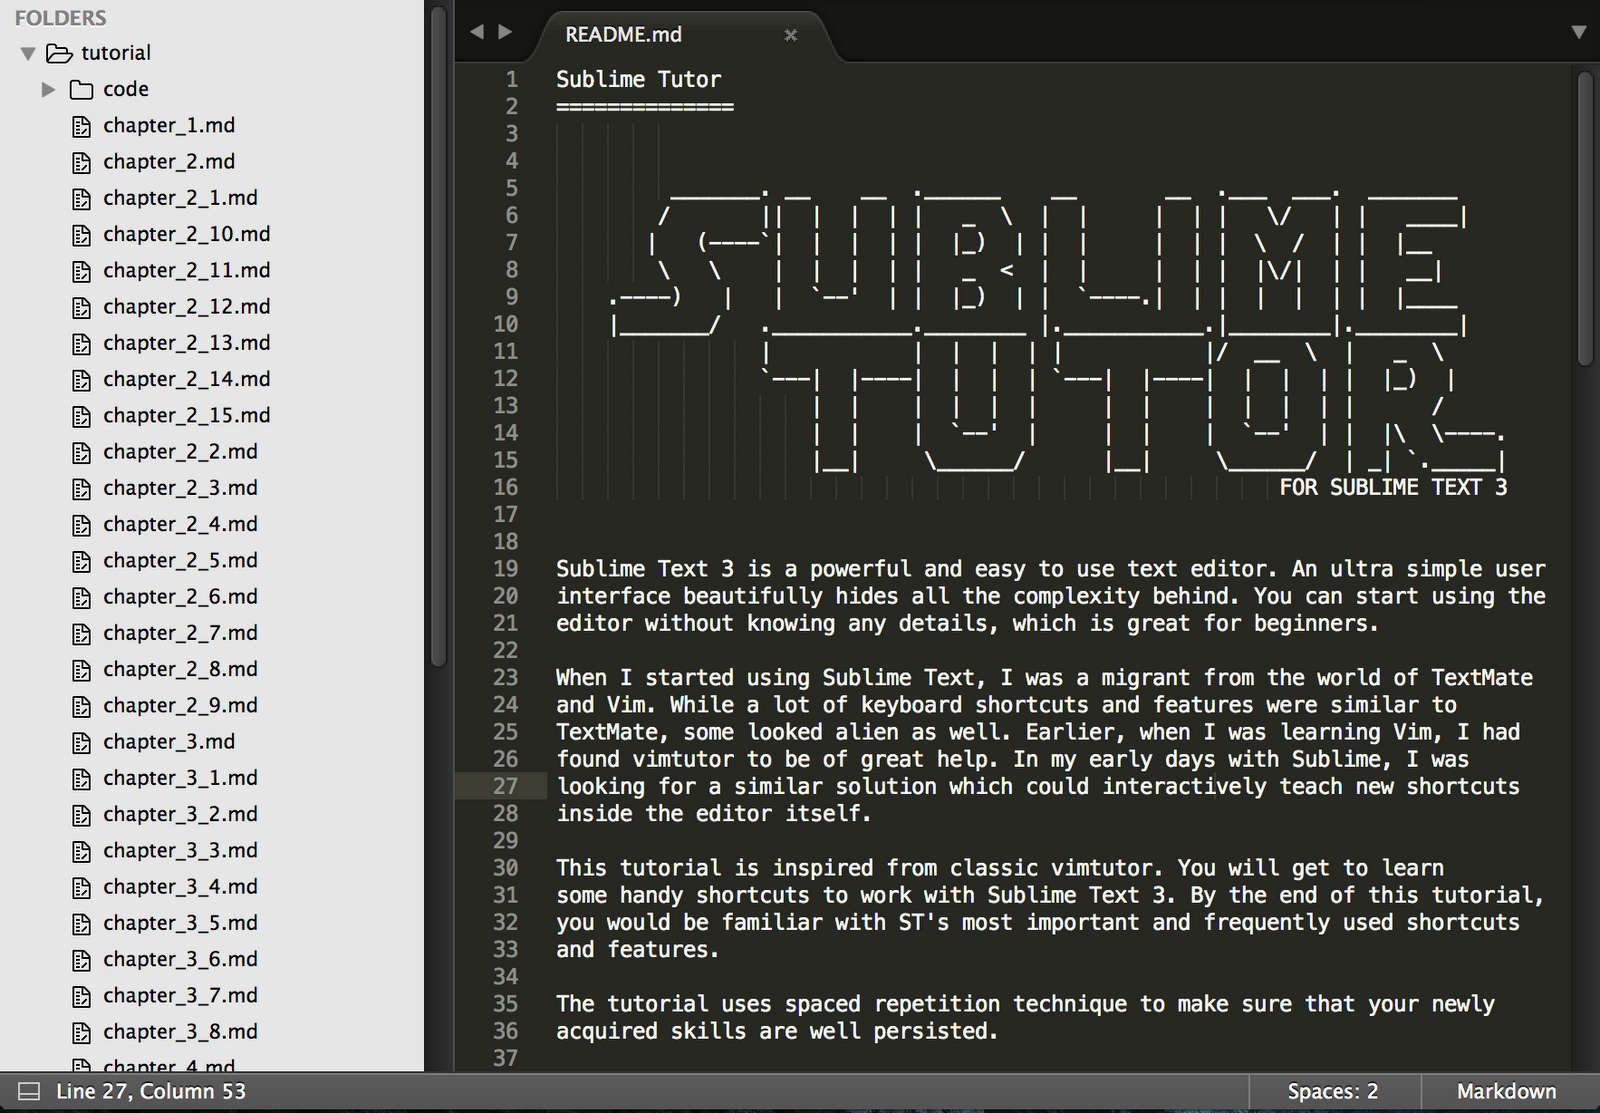
Task: Click the file icon beside chapter_1.md
Action: coord(81,125)
